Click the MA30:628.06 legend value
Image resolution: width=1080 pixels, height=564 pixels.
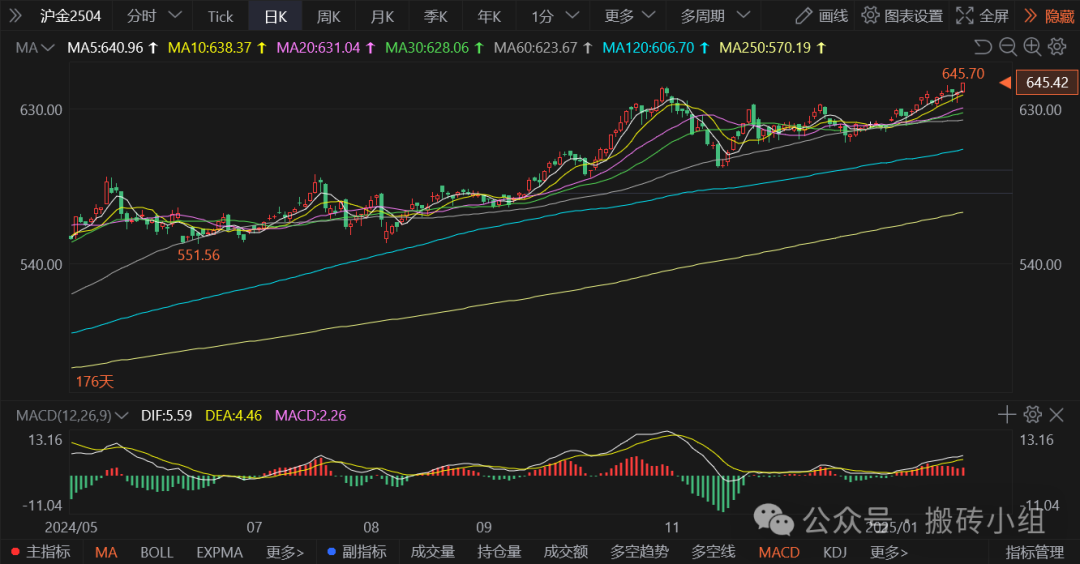click(427, 48)
